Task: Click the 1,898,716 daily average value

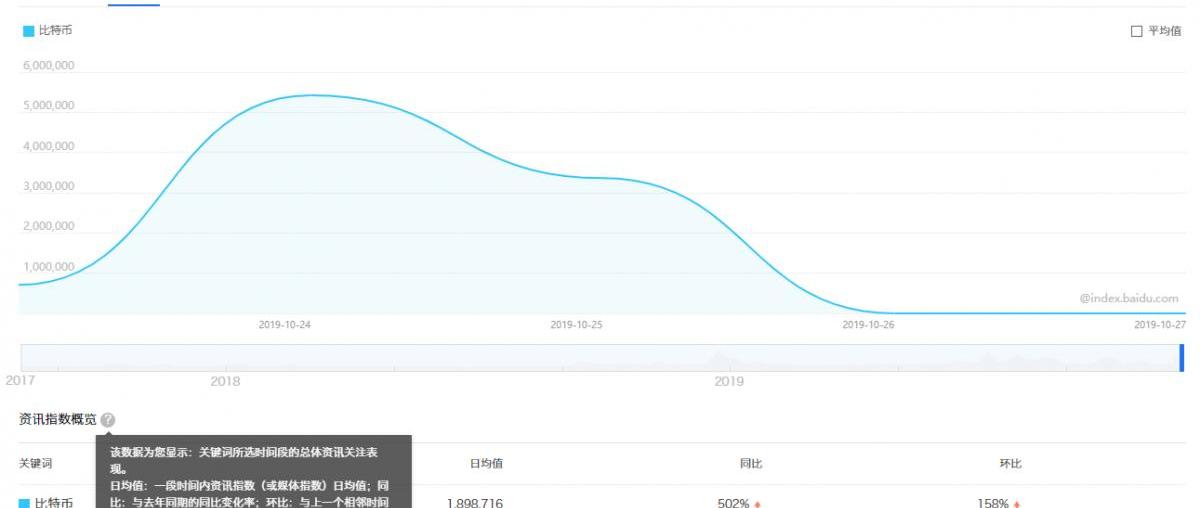Action: point(474,502)
